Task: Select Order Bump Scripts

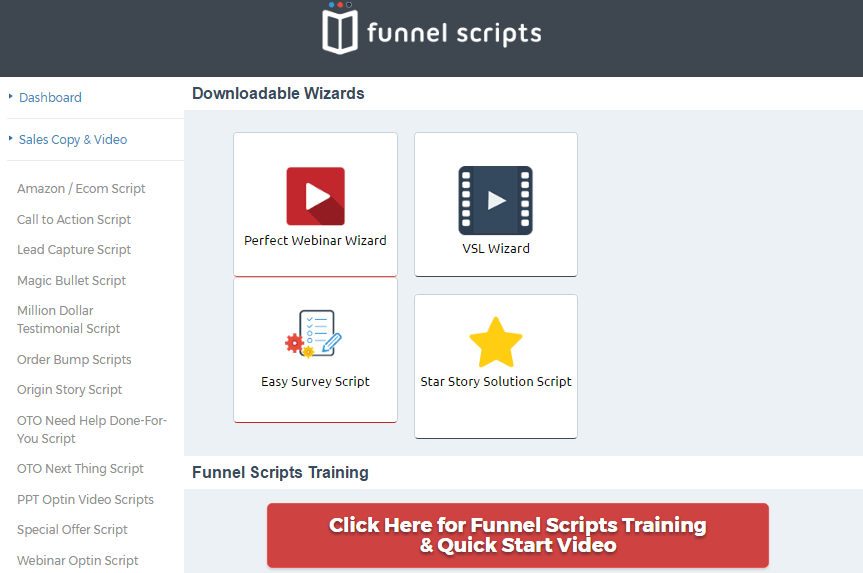Action: (x=74, y=359)
